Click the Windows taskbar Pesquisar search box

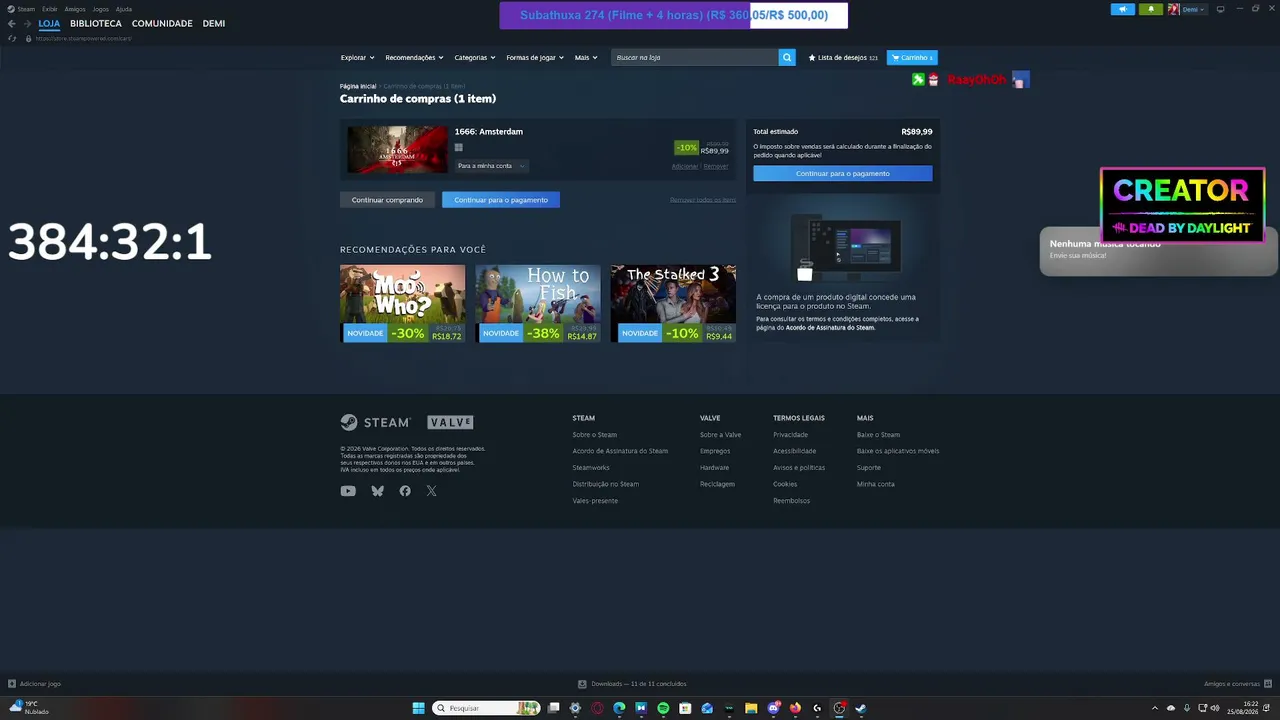click(x=486, y=708)
